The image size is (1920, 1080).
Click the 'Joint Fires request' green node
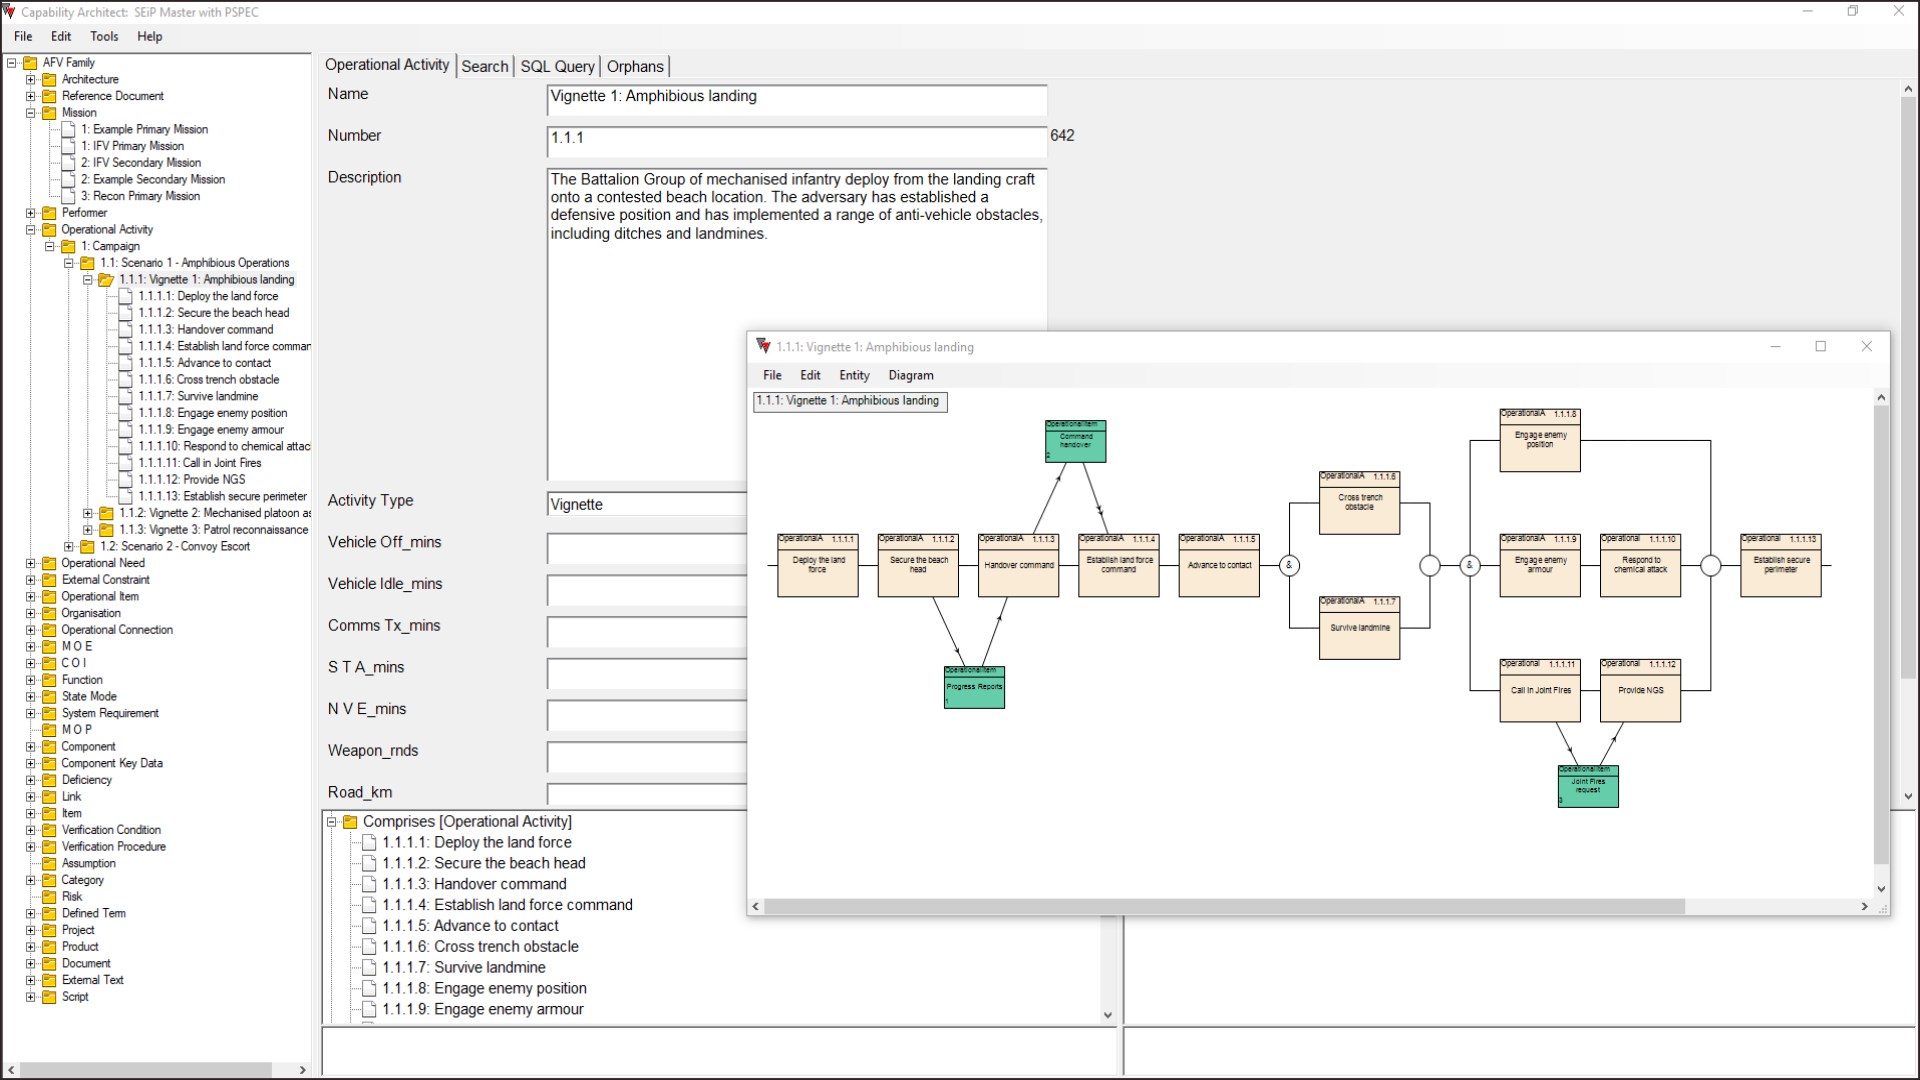(1587, 787)
